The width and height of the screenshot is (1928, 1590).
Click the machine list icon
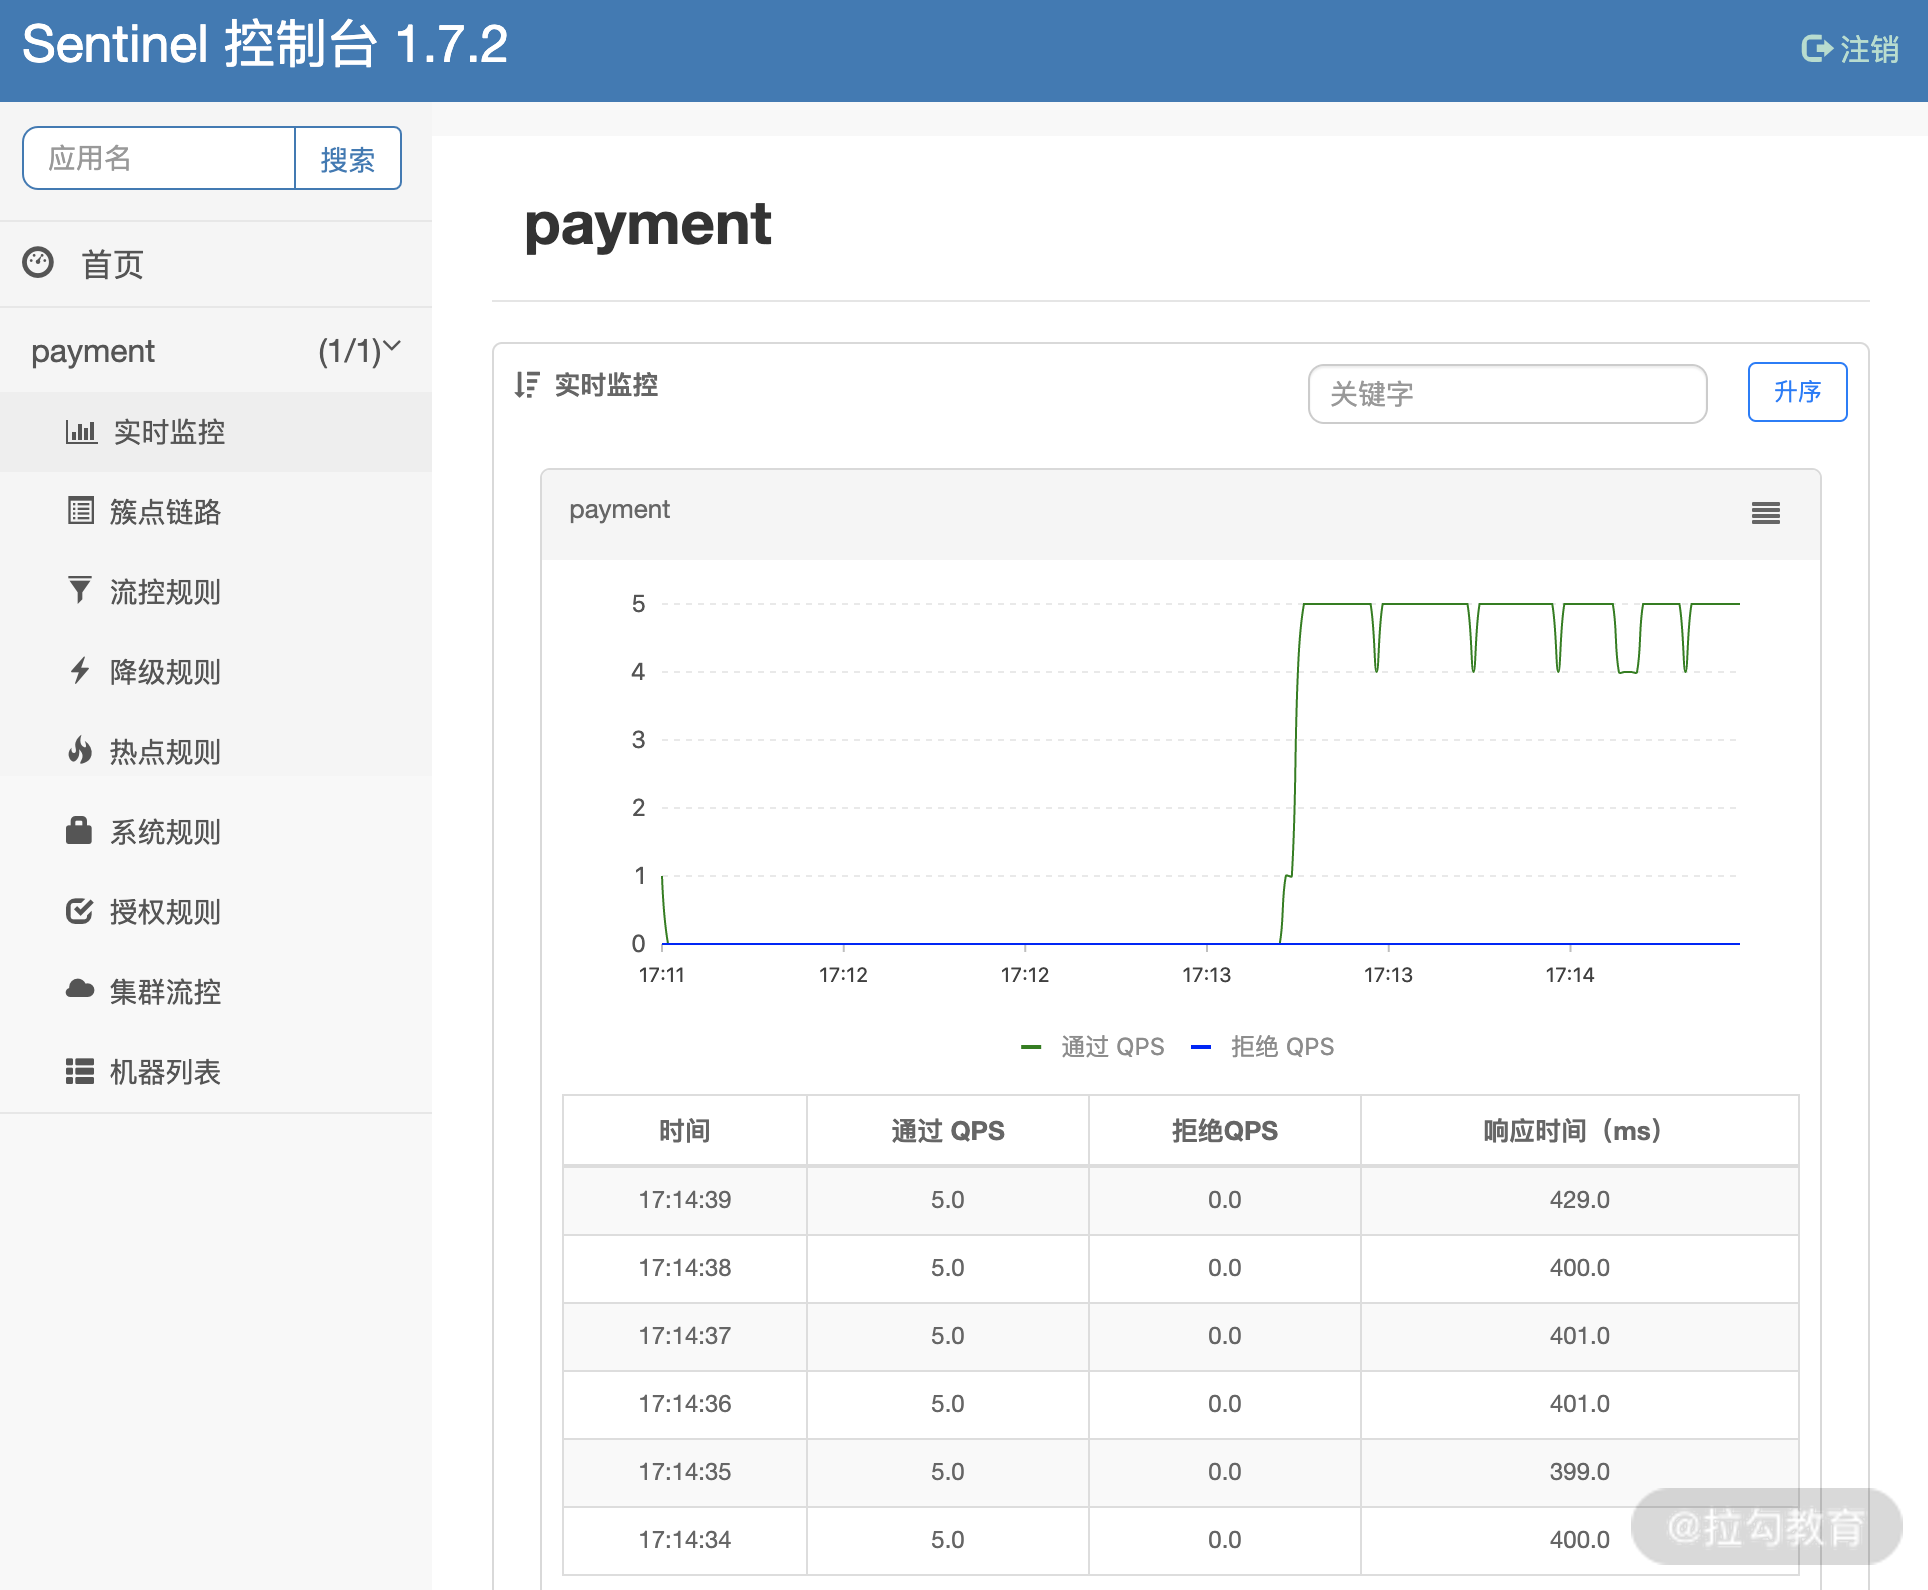[x=80, y=1071]
